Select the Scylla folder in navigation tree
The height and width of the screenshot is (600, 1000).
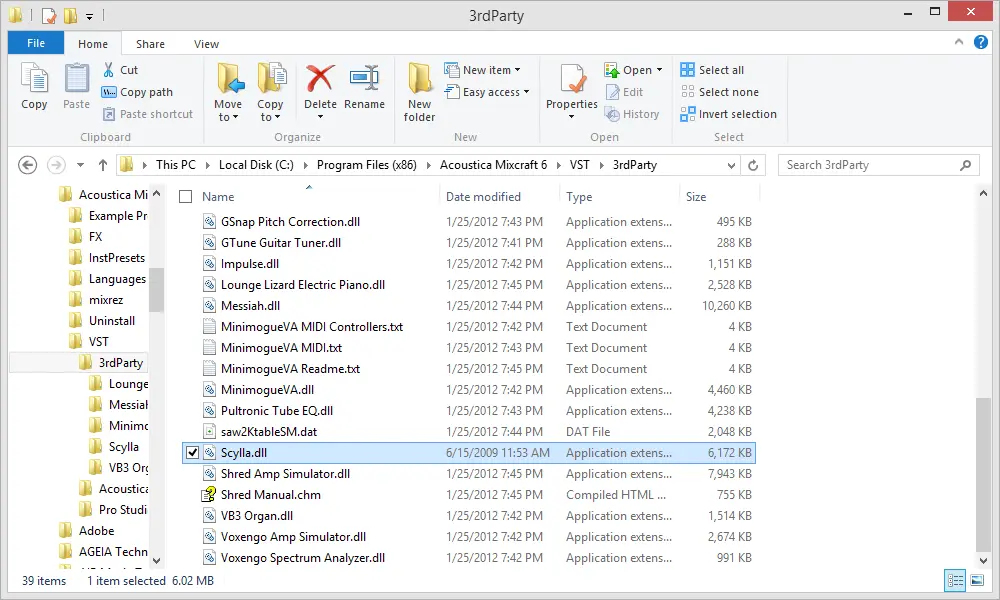[x=124, y=447]
